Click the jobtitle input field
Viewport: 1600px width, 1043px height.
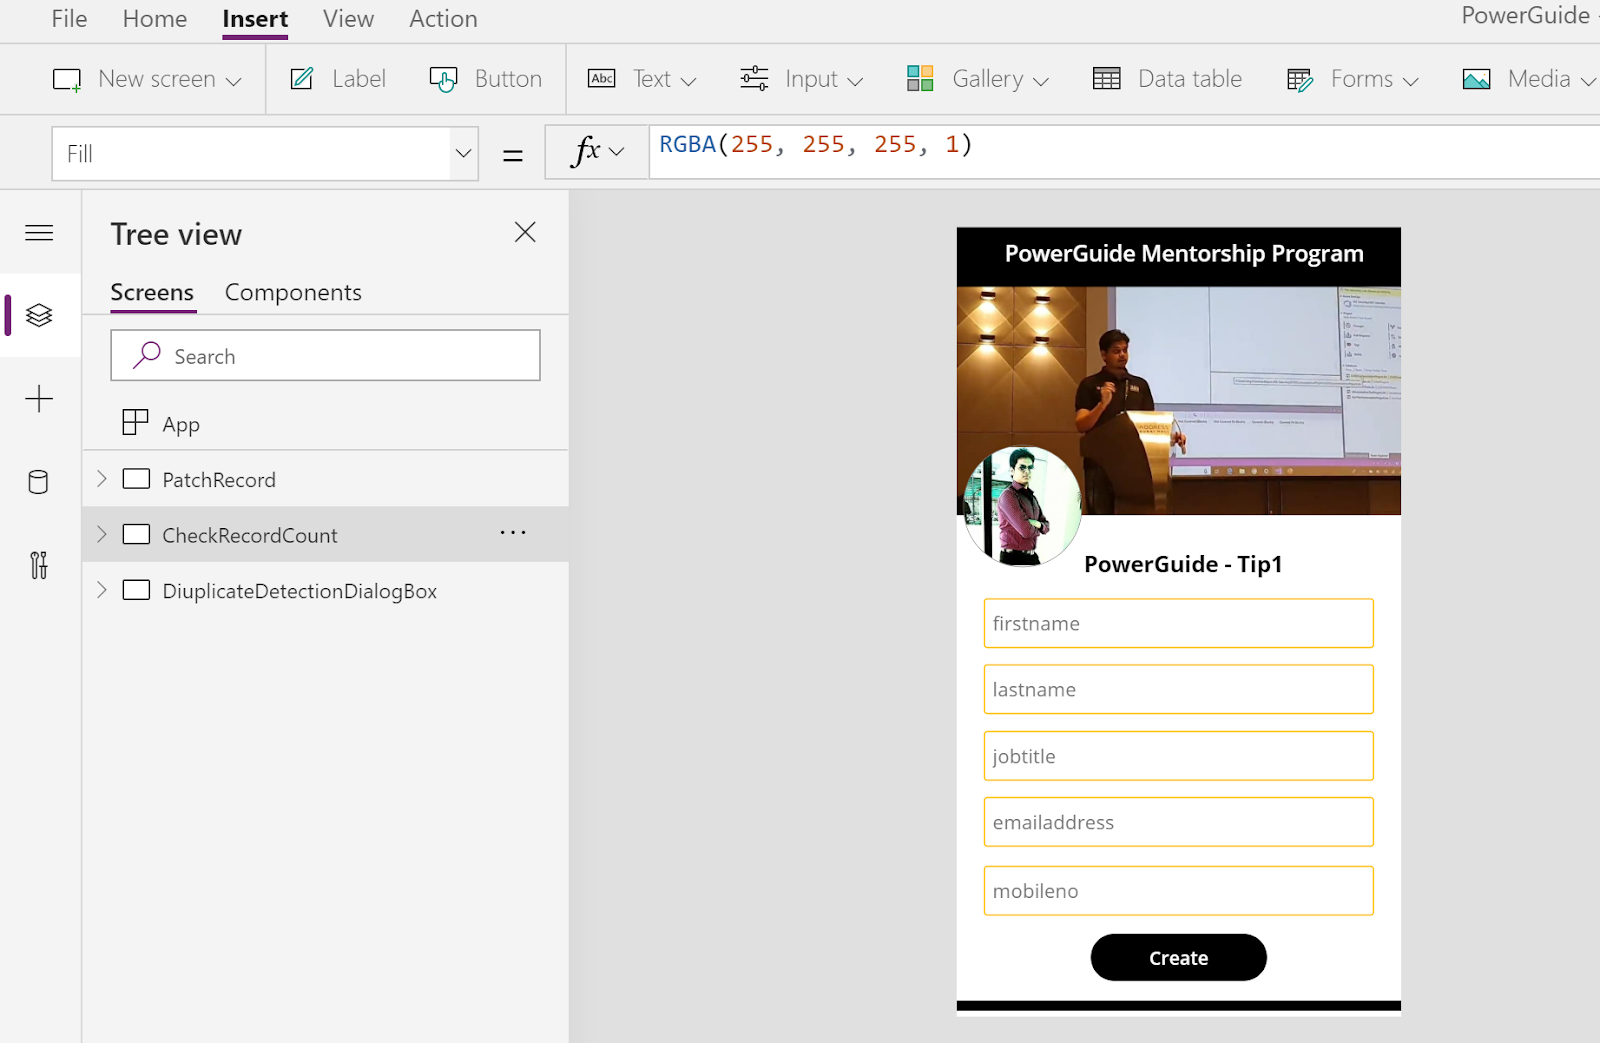(x=1178, y=756)
